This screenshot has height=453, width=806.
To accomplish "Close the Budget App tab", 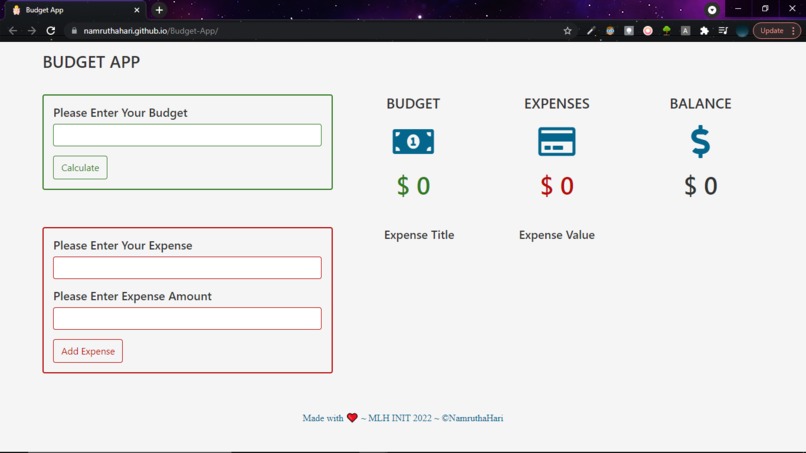I will click(137, 10).
